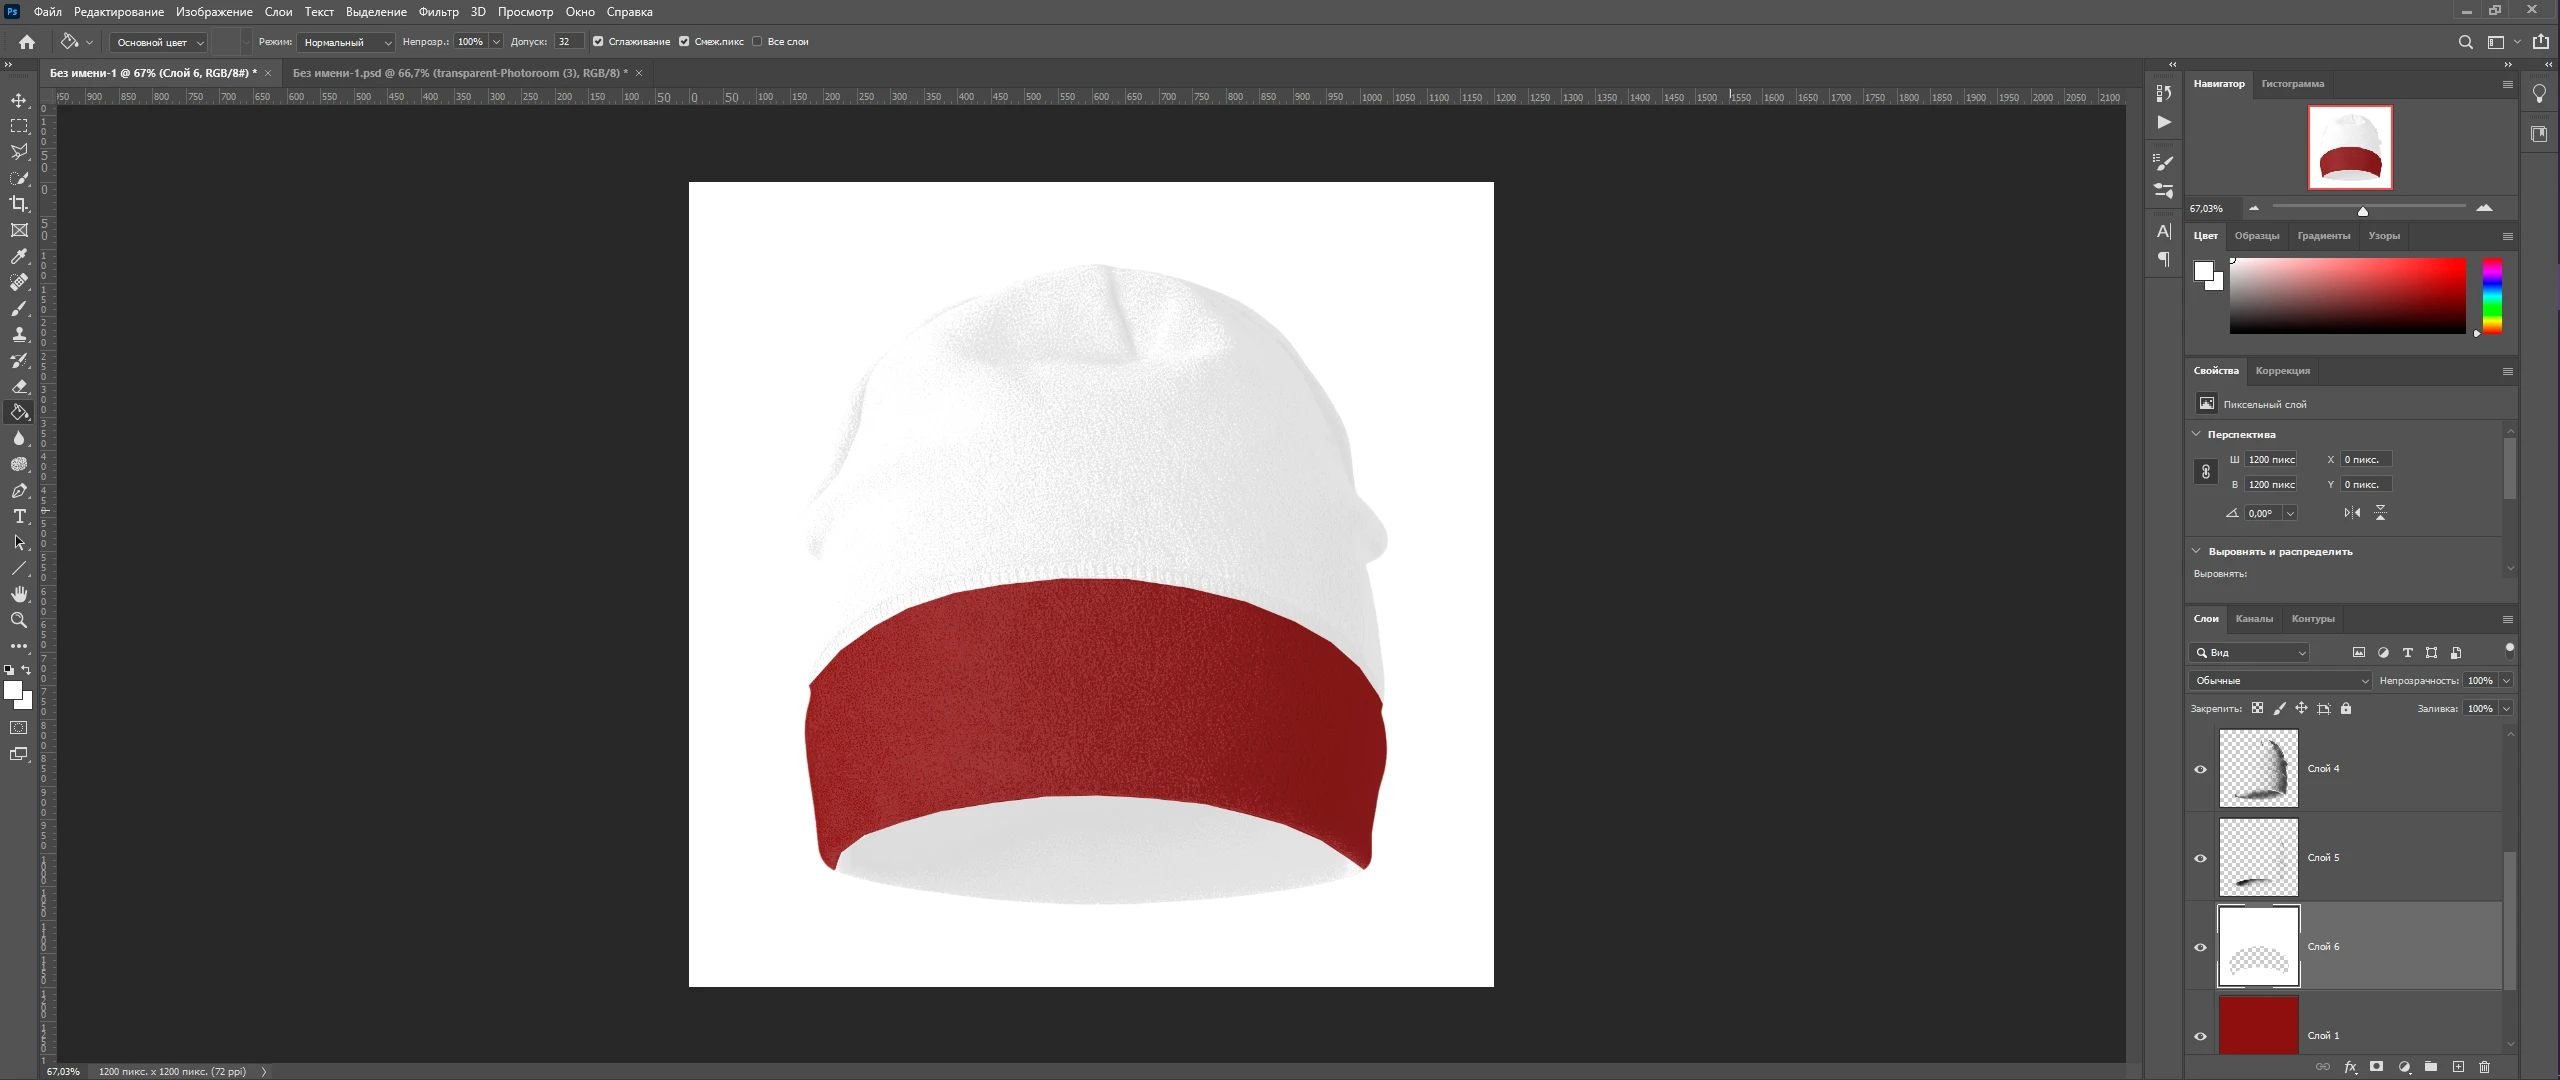Select the Eraser tool
Image resolution: width=2560 pixels, height=1080 pixels.
click(19, 386)
